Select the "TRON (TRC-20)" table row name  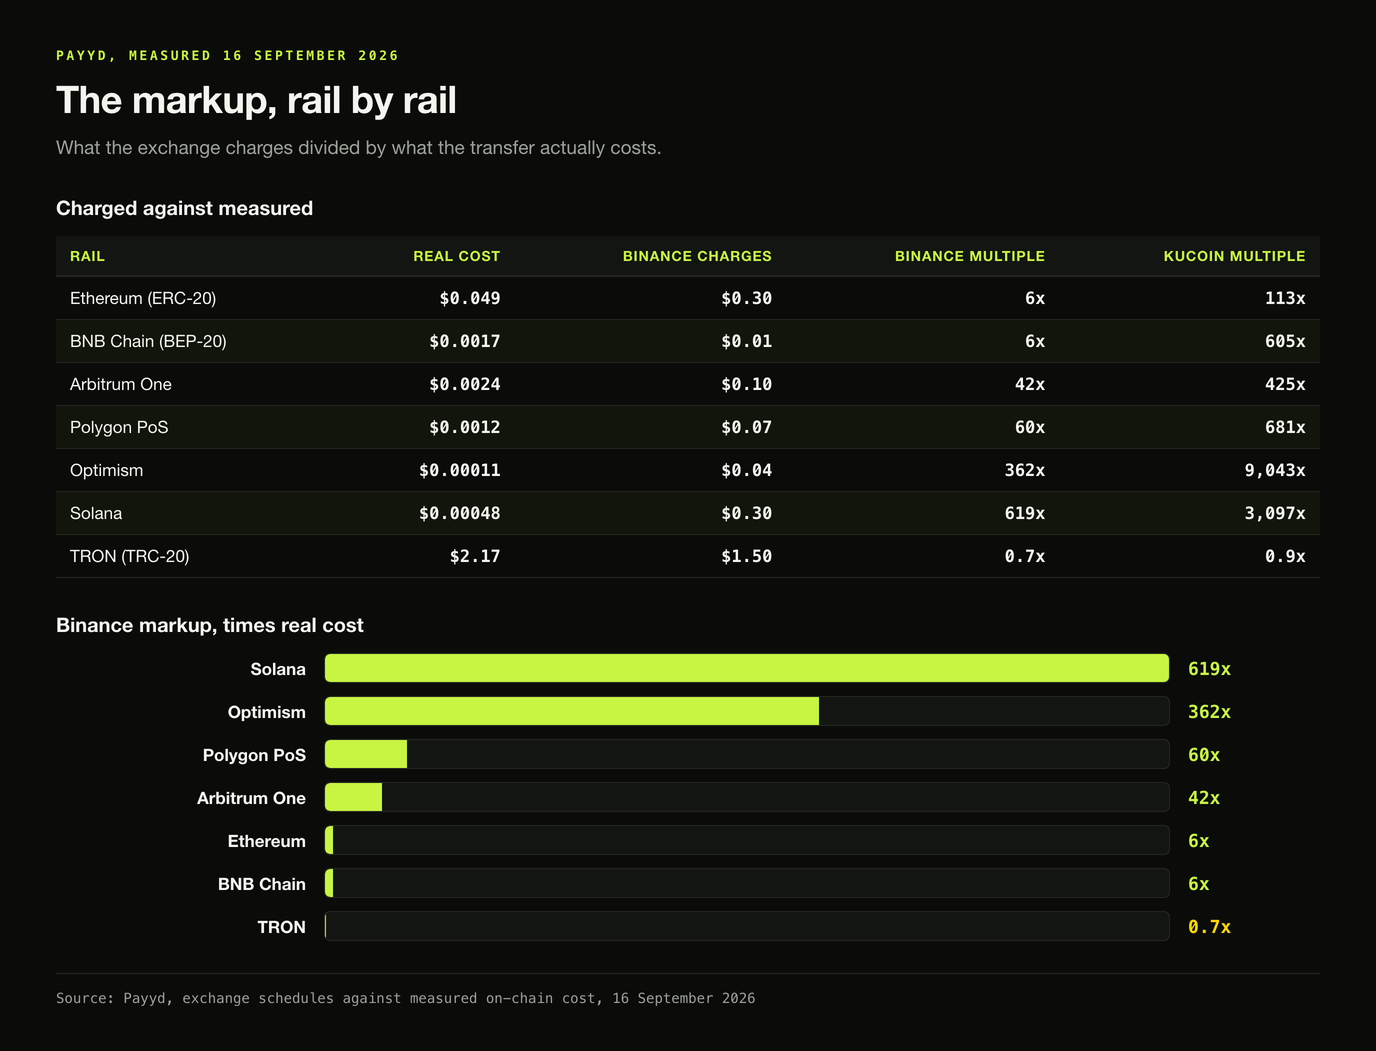click(x=129, y=556)
